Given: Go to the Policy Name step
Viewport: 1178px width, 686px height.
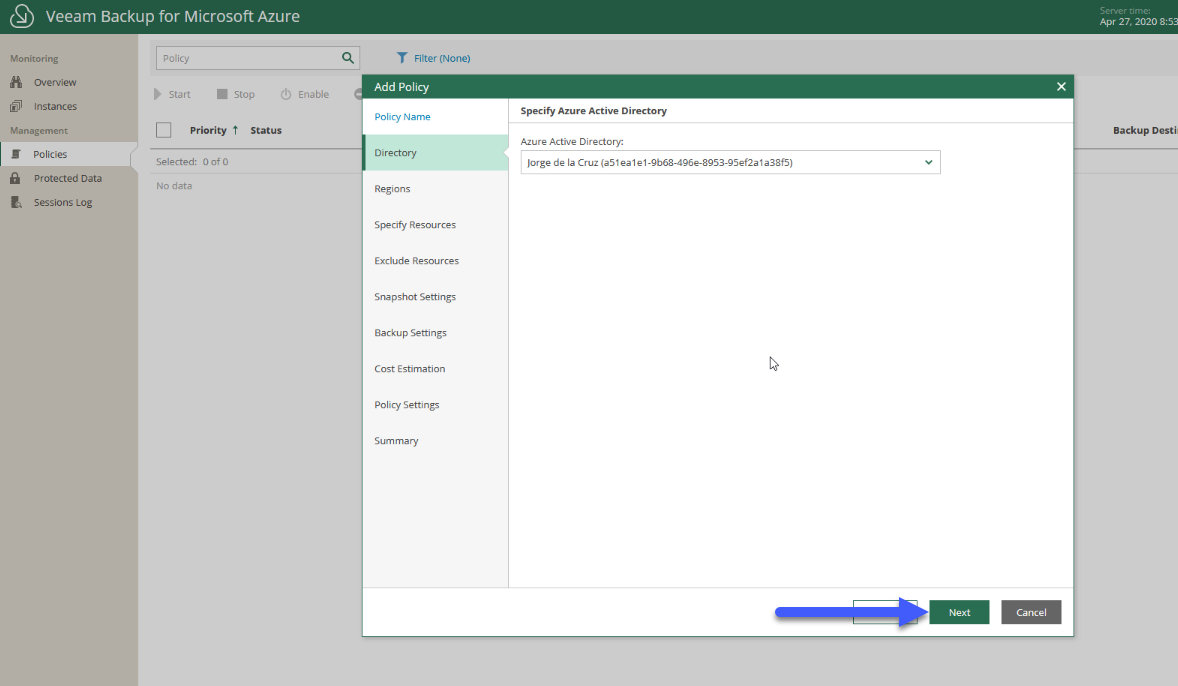Looking at the screenshot, I should pyautogui.click(x=403, y=116).
